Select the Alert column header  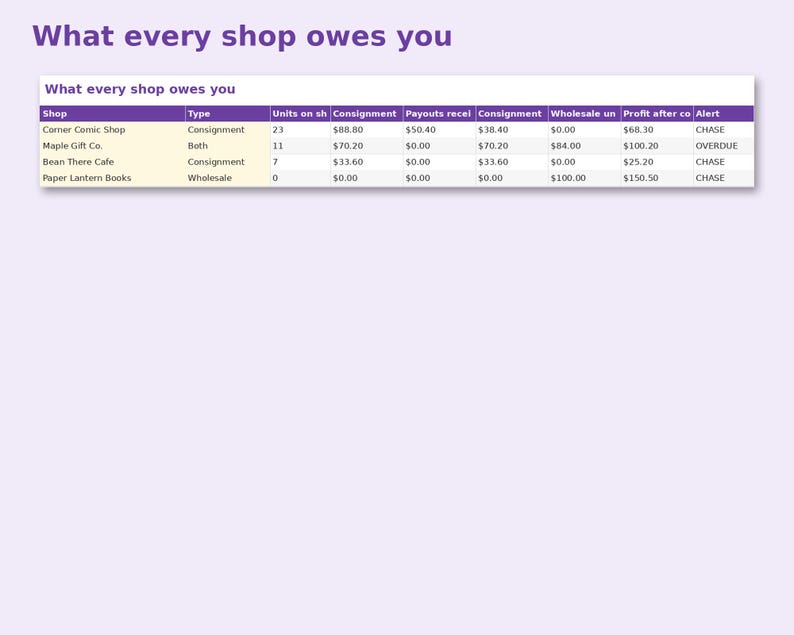(x=723, y=113)
